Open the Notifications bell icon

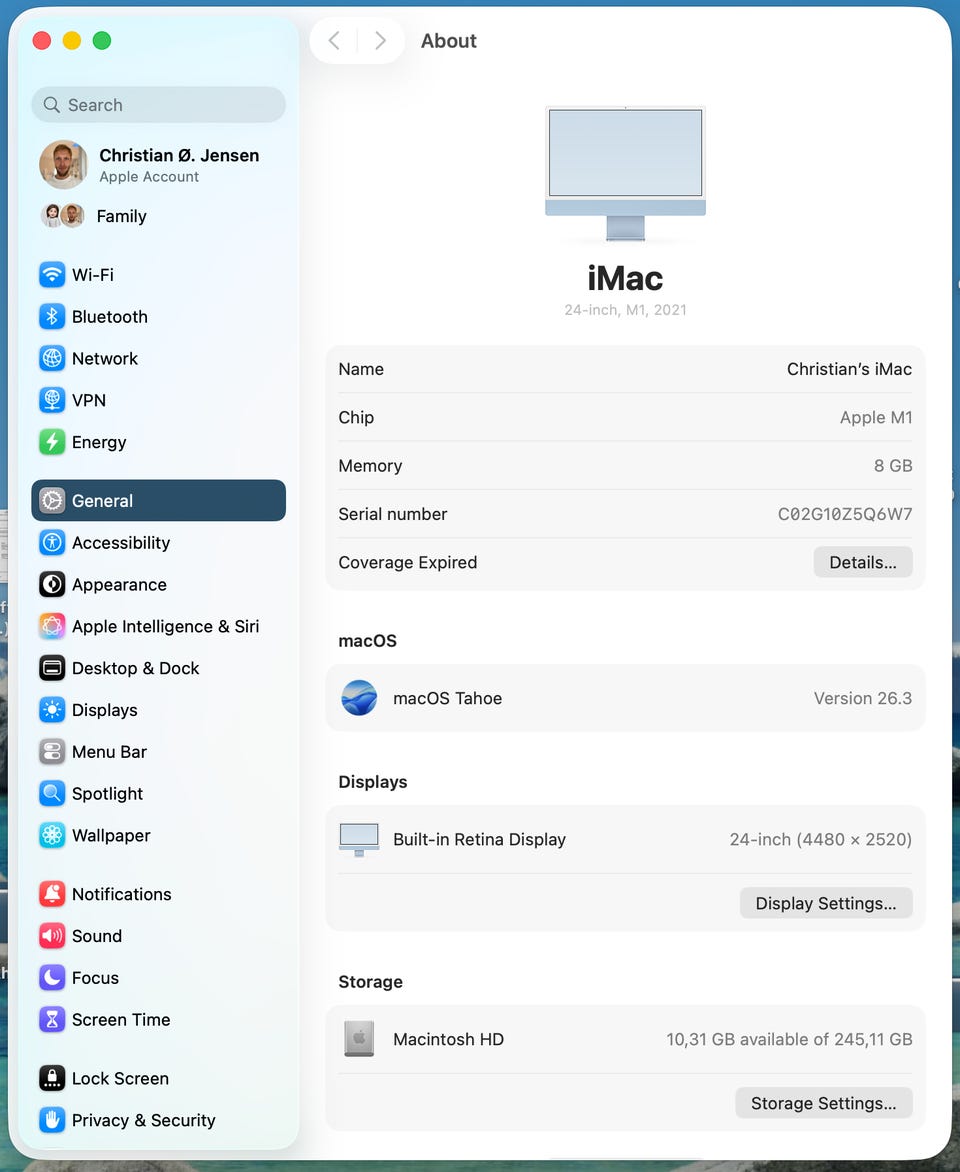[x=52, y=893]
